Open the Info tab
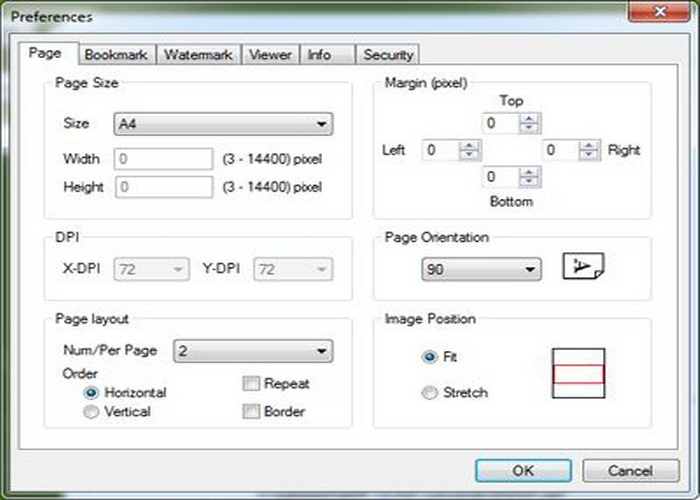The height and width of the screenshot is (500, 700). (x=328, y=55)
